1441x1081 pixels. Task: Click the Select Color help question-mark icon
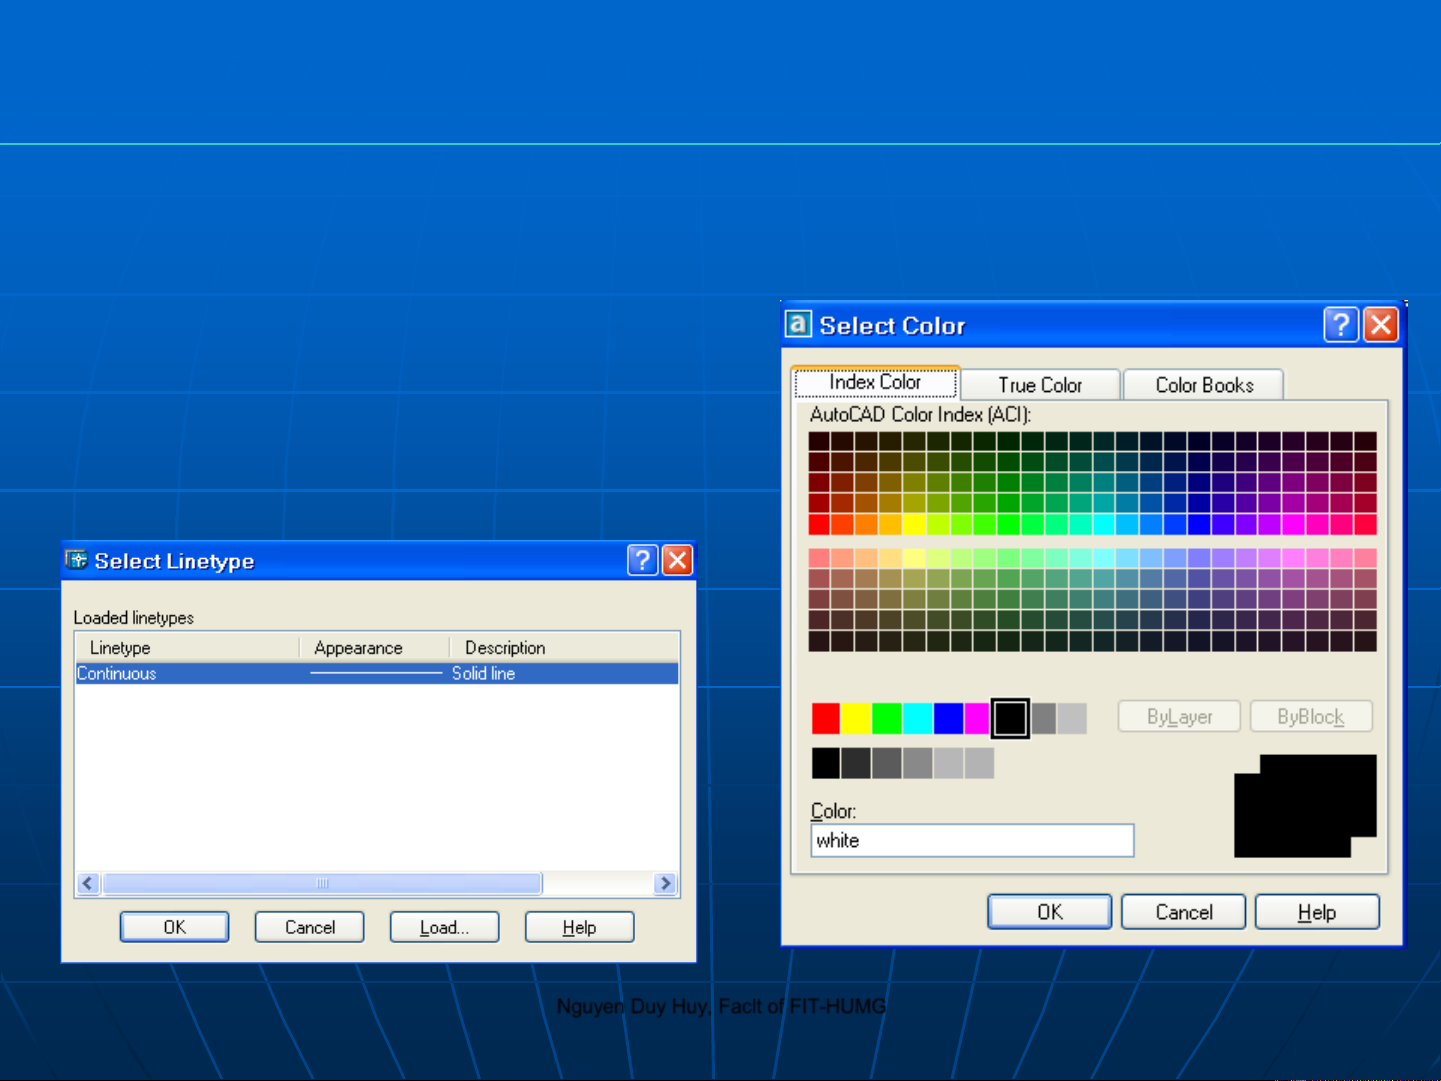click(x=1341, y=325)
